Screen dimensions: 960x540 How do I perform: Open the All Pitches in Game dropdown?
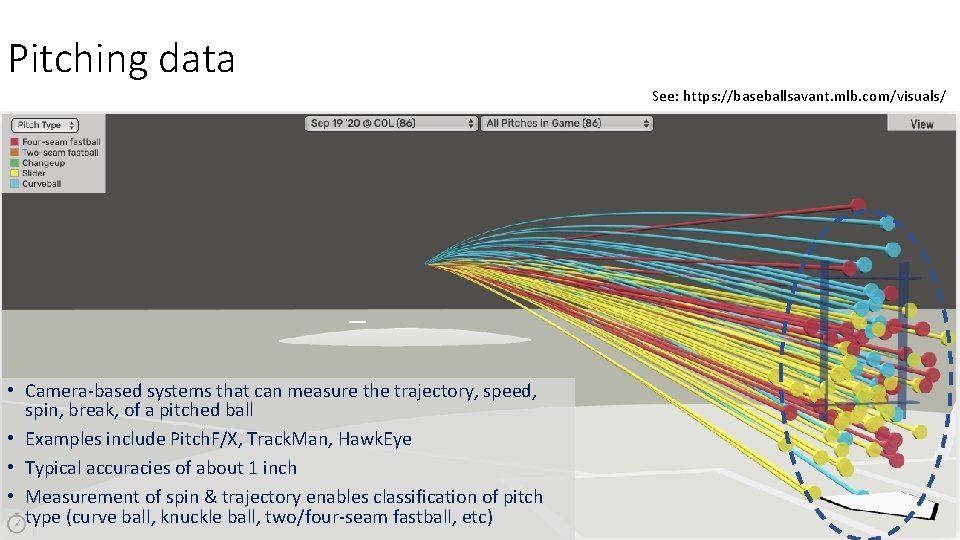tap(566, 123)
